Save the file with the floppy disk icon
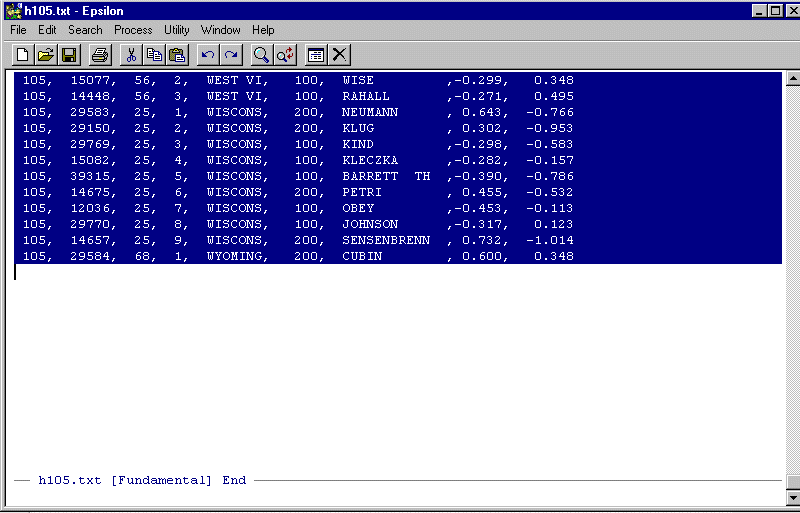 point(69,55)
